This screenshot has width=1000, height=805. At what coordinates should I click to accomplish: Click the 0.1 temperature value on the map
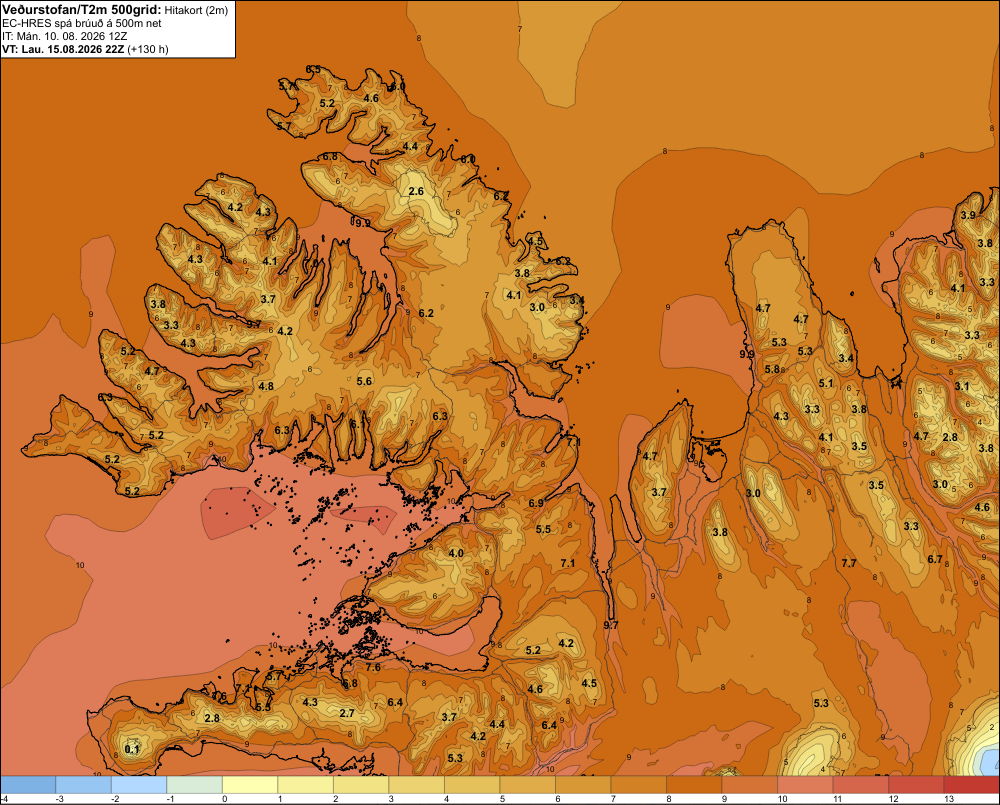[132, 749]
